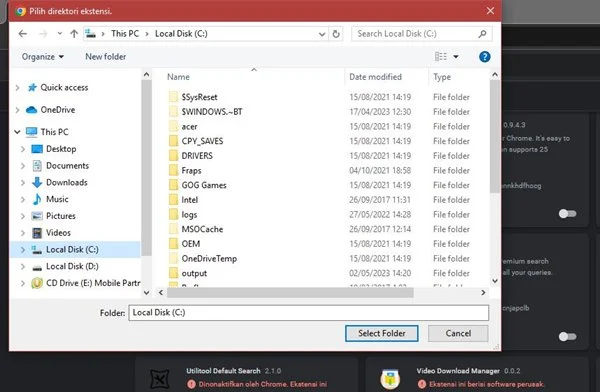Select the Pictures icon in the tree
The image size is (600, 392).
point(37,216)
